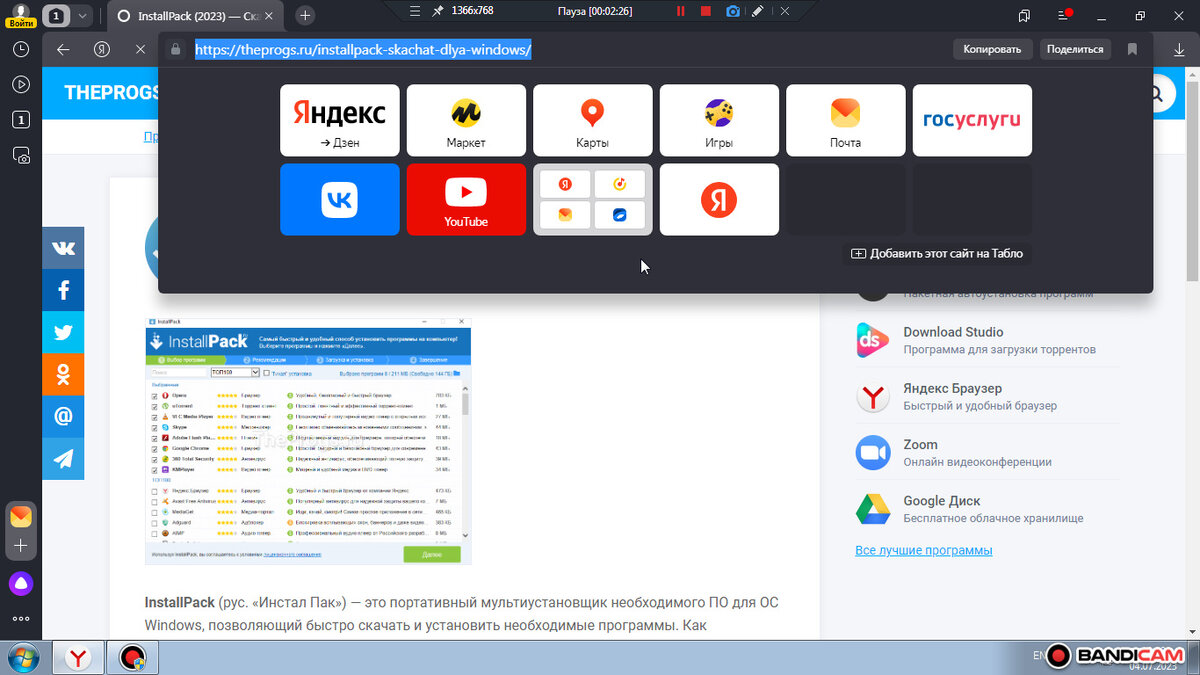Image resolution: width=1200 pixels, height=675 pixels.
Task: Click the three dots sidebar menu
Action: click(x=21, y=619)
